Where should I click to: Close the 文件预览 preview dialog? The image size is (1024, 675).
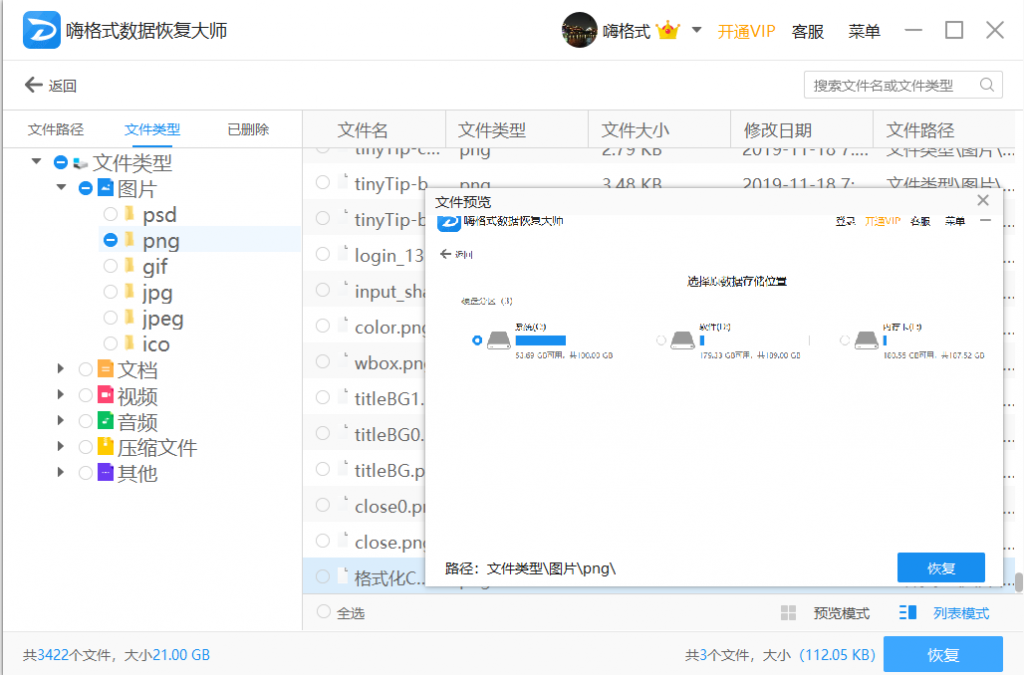(983, 200)
